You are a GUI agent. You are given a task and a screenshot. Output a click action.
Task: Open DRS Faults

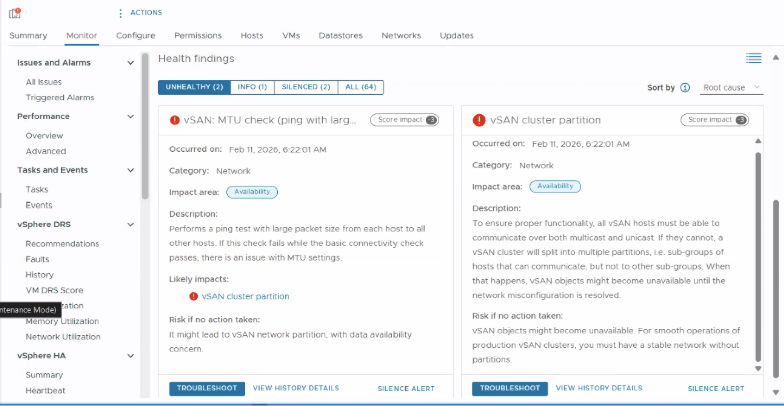coord(38,260)
